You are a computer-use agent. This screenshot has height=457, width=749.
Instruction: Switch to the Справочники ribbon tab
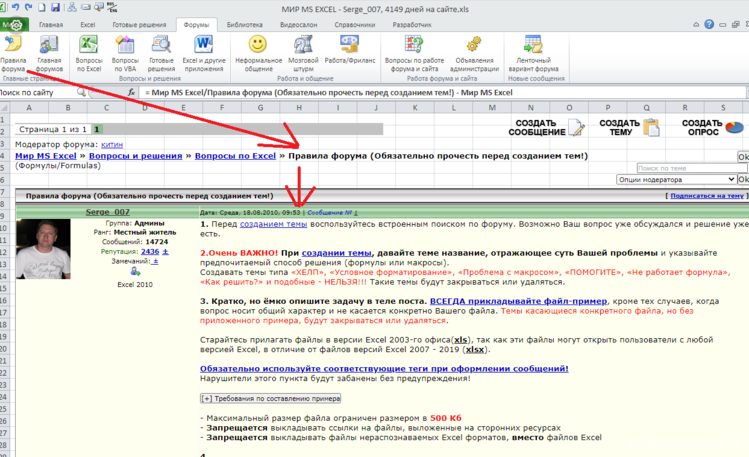[354, 25]
